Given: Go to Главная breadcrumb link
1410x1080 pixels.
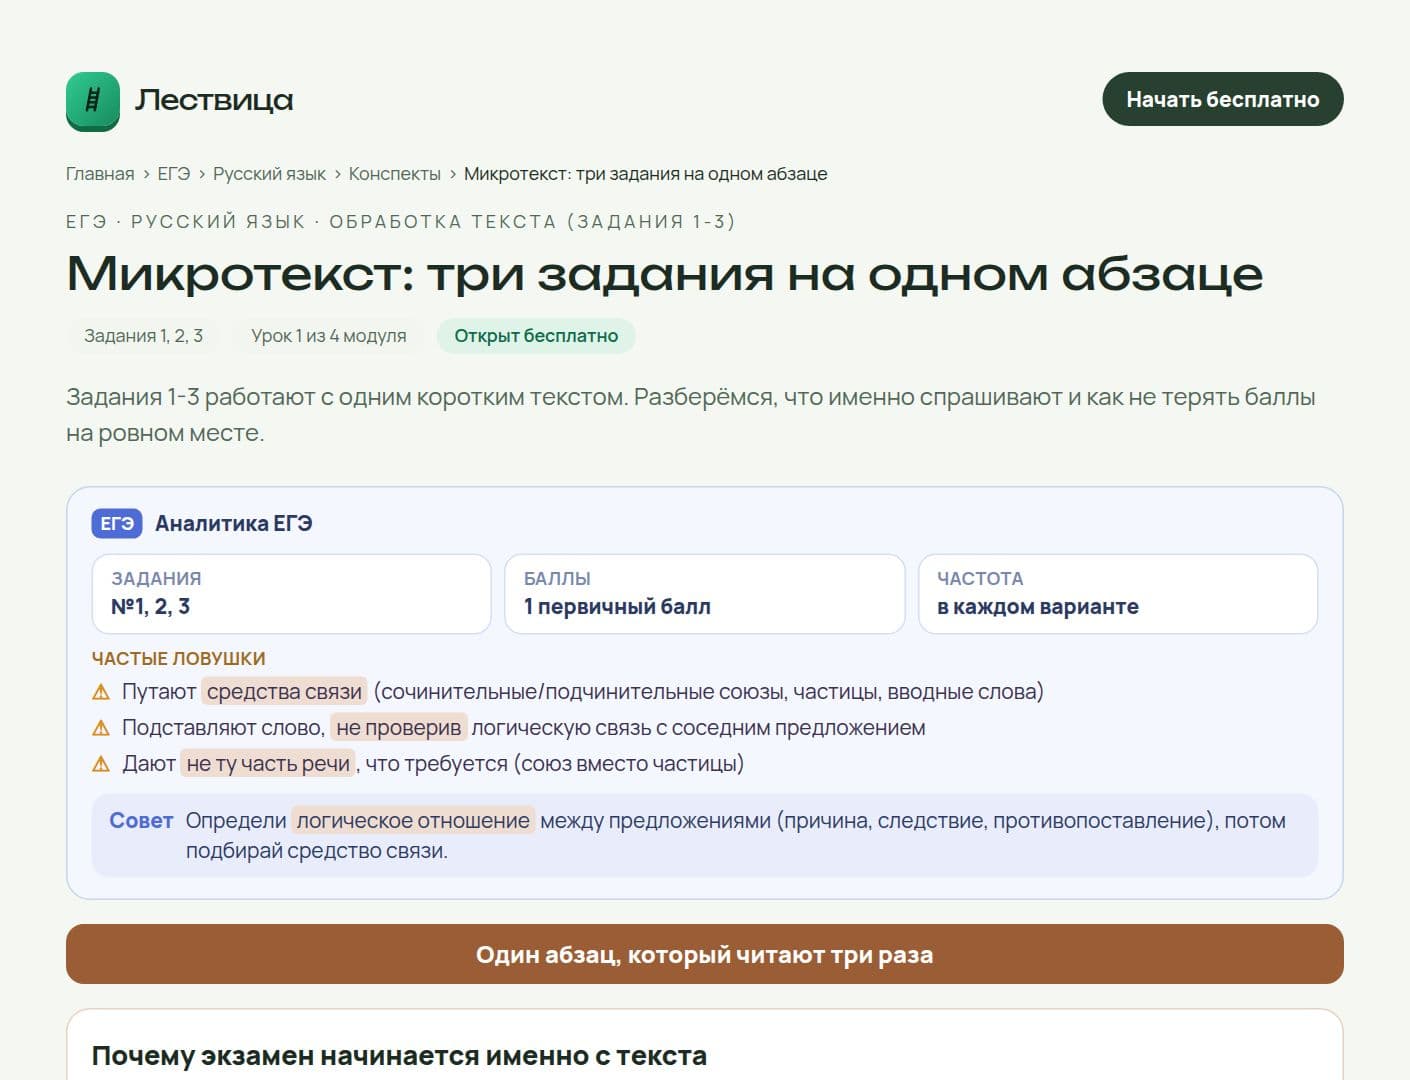Looking at the screenshot, I should click(x=100, y=174).
